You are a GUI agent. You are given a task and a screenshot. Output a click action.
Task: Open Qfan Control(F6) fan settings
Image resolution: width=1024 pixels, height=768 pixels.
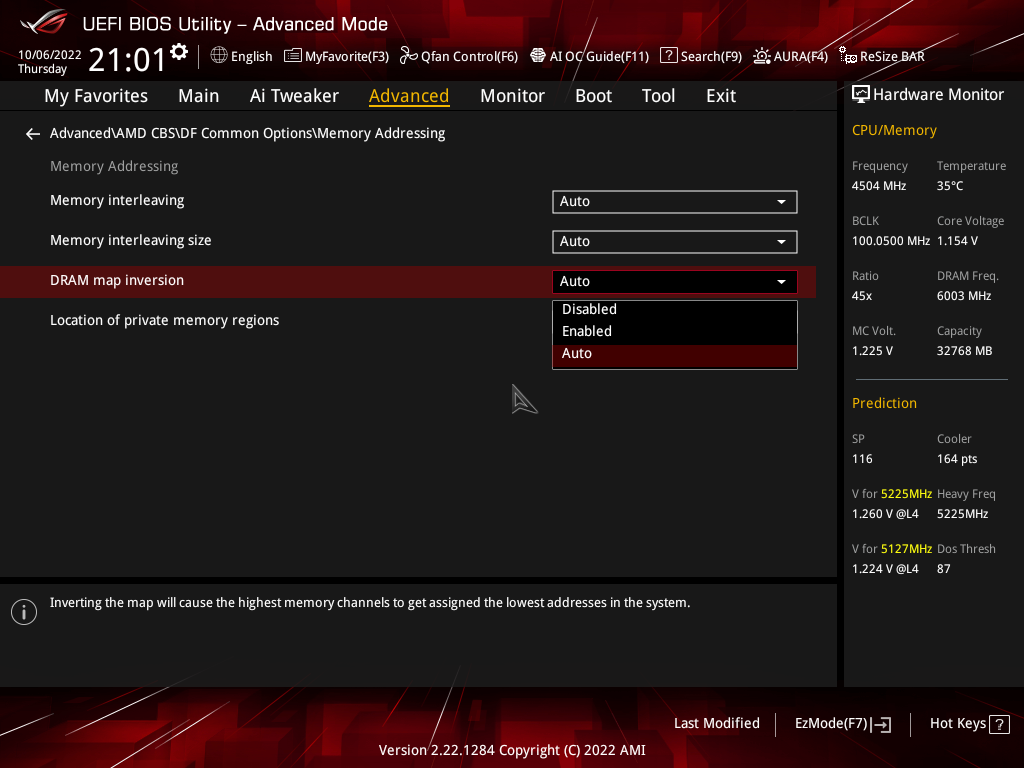pos(459,56)
